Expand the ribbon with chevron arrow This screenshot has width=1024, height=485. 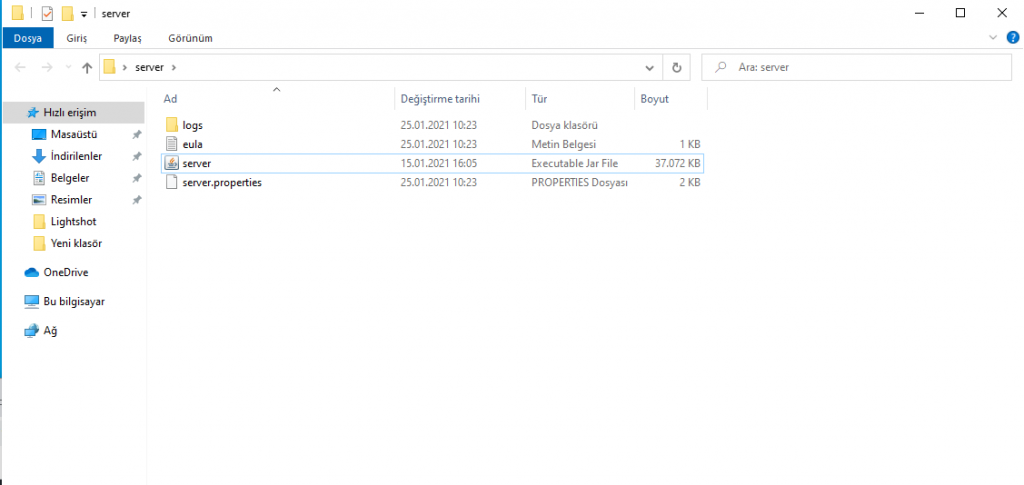[993, 37]
